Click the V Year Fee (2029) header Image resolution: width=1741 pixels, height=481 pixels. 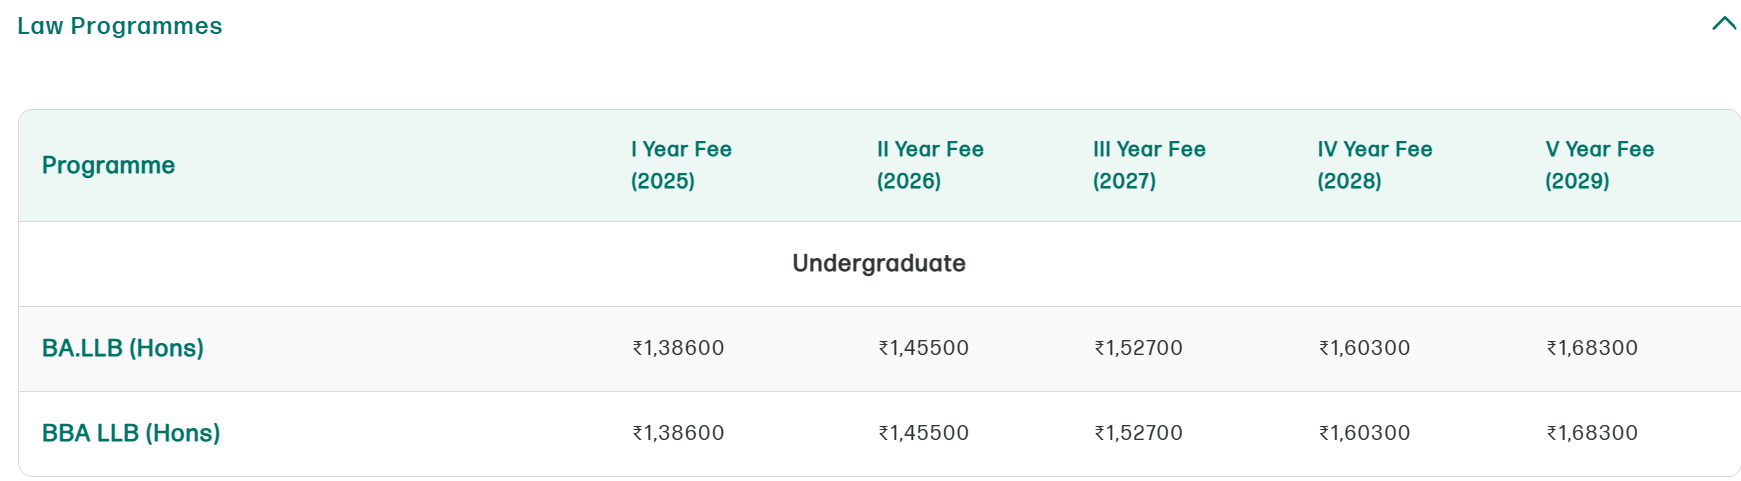click(x=1599, y=165)
